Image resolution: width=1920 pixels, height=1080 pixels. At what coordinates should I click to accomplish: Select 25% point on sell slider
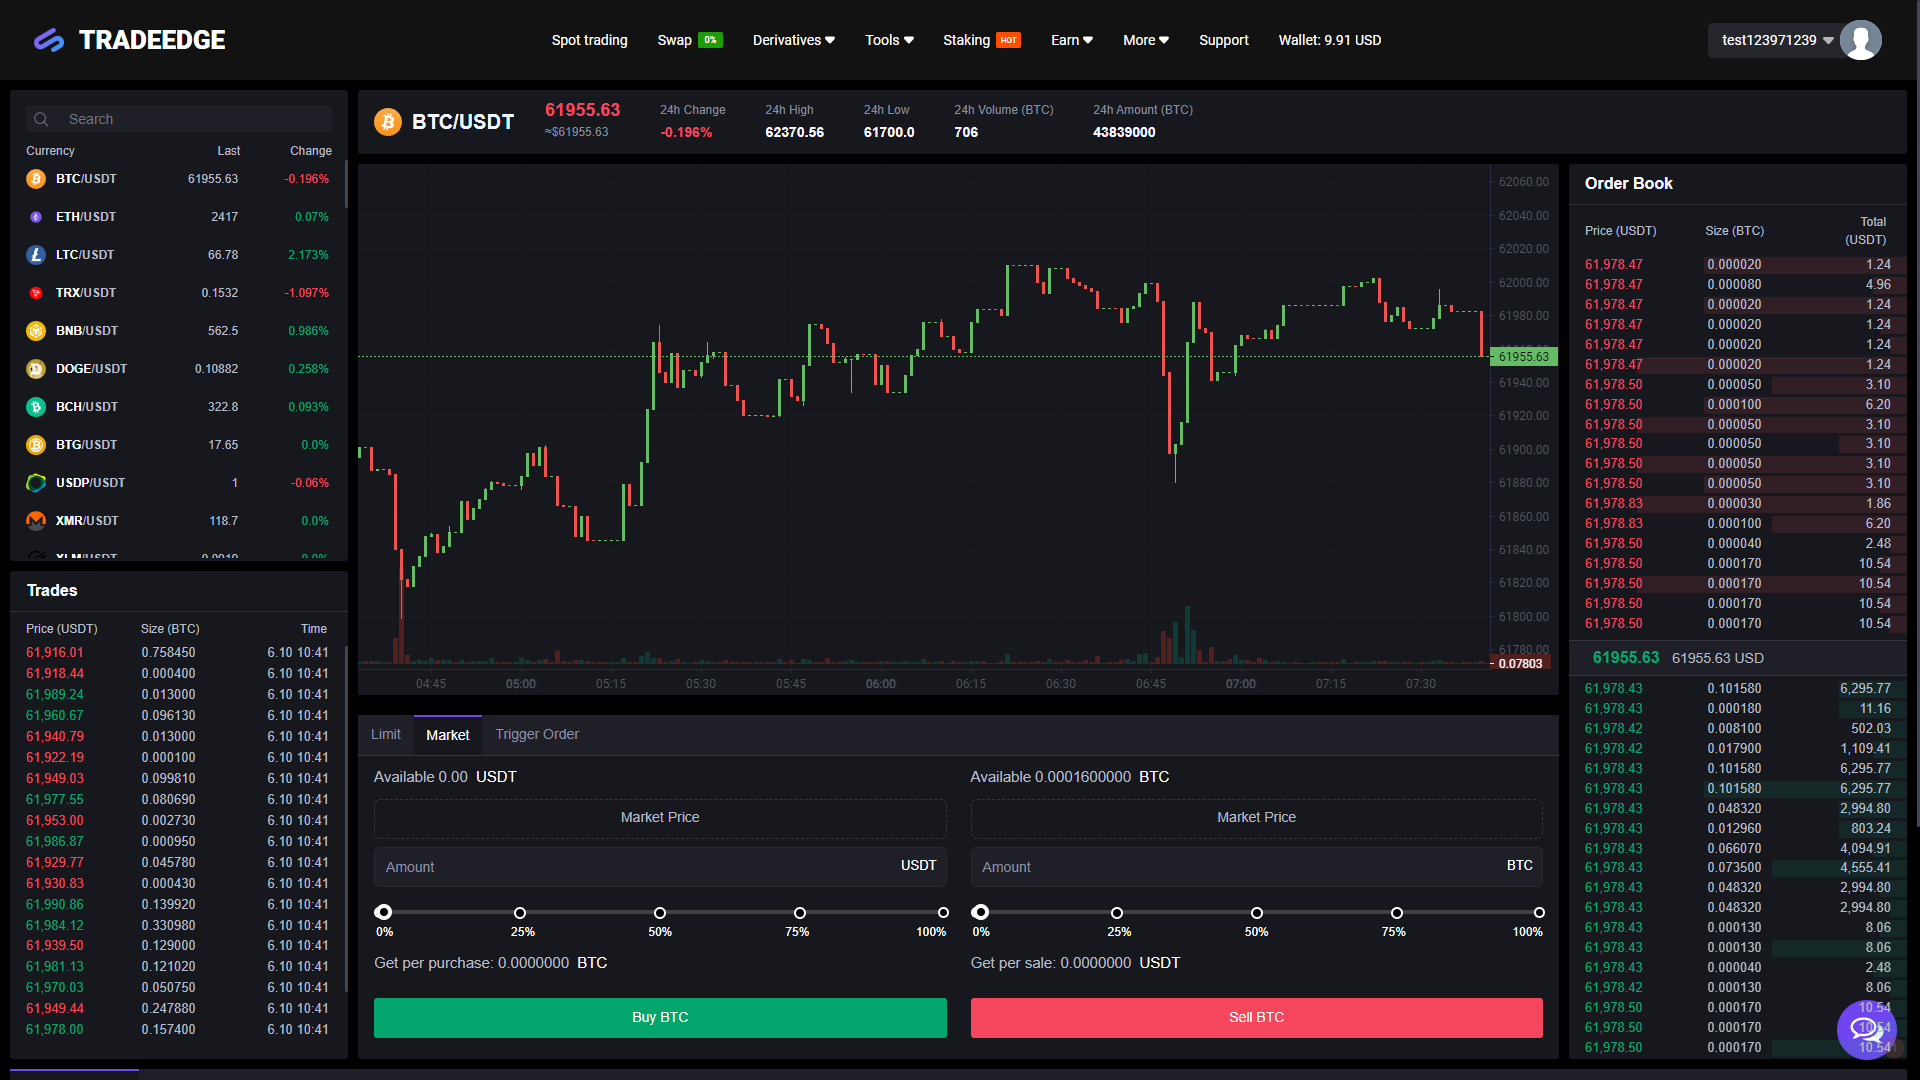[x=1117, y=913]
